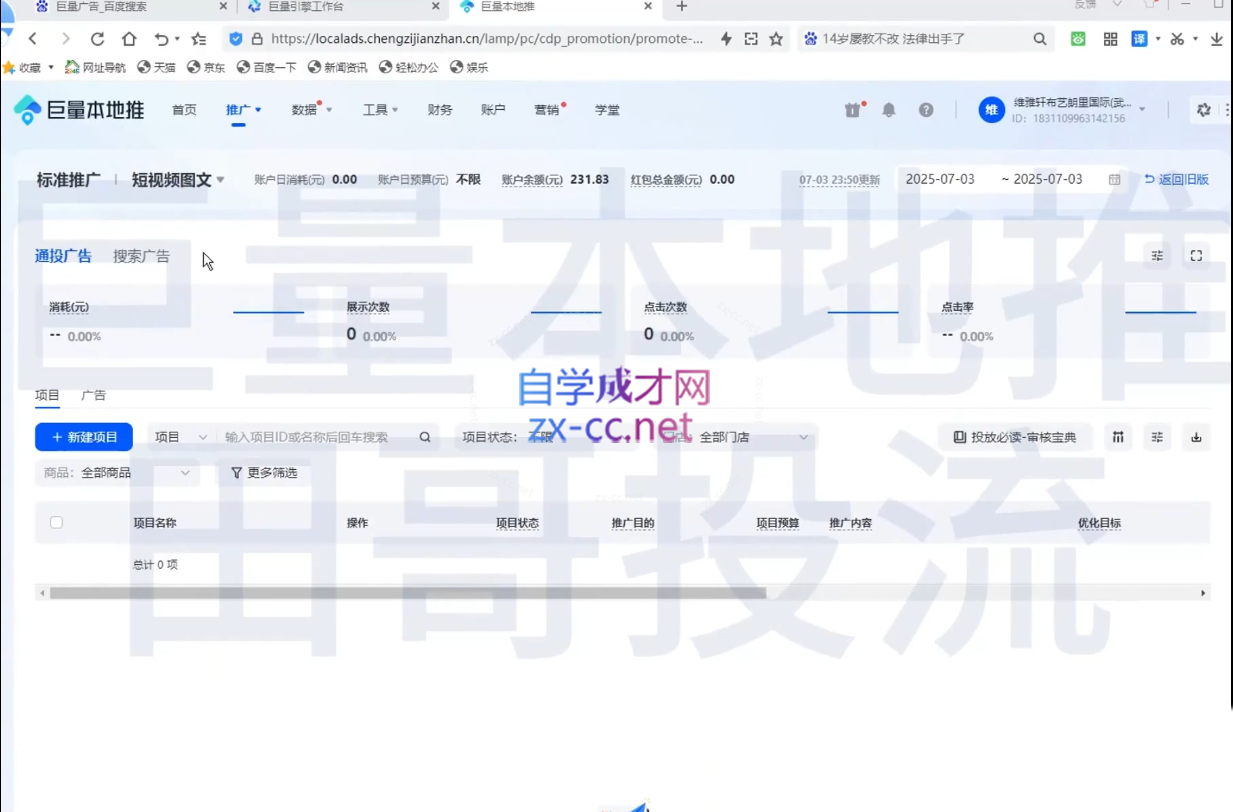Viewport: 1233px width, 812px height.
Task: Open the 短视频图文 dropdown
Action: (178, 180)
